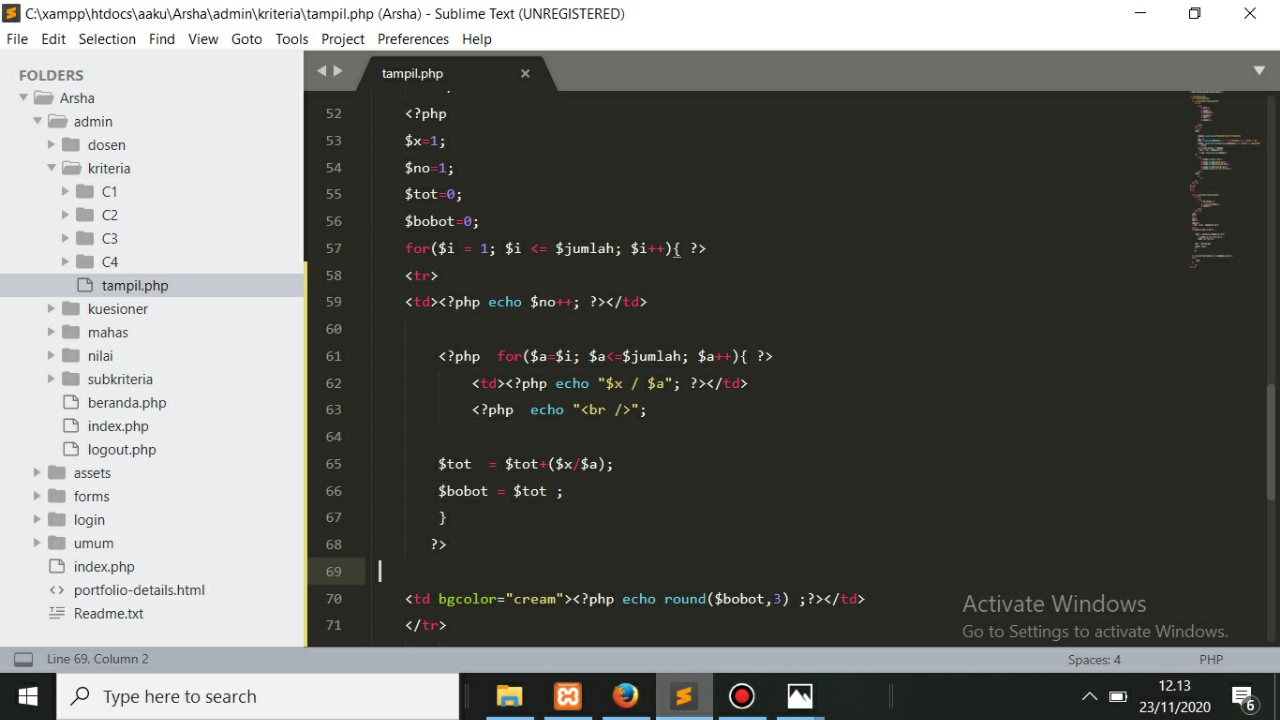
Task: Open the notification center icon
Action: coord(1243,697)
